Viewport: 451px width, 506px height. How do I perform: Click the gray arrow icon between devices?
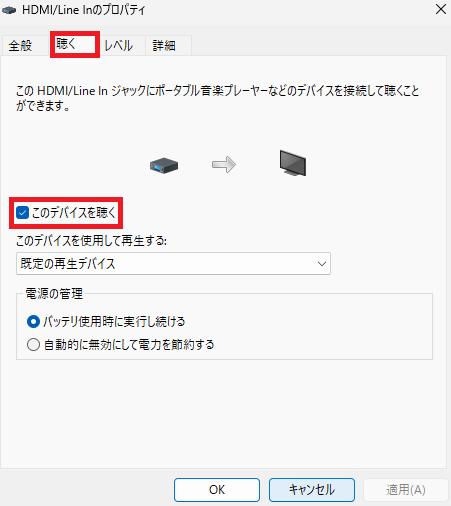coord(224,164)
